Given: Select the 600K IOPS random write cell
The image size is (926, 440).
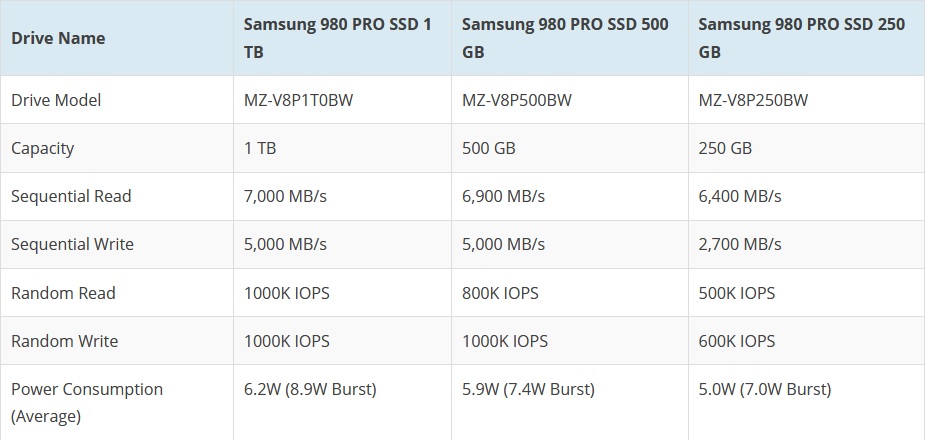Looking at the screenshot, I should click(737, 341).
